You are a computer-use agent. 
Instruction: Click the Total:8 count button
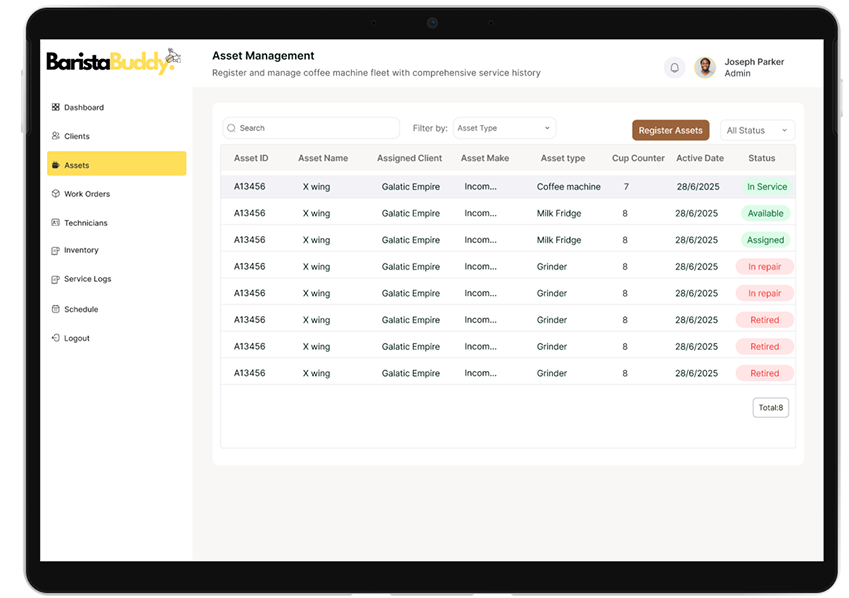770,408
